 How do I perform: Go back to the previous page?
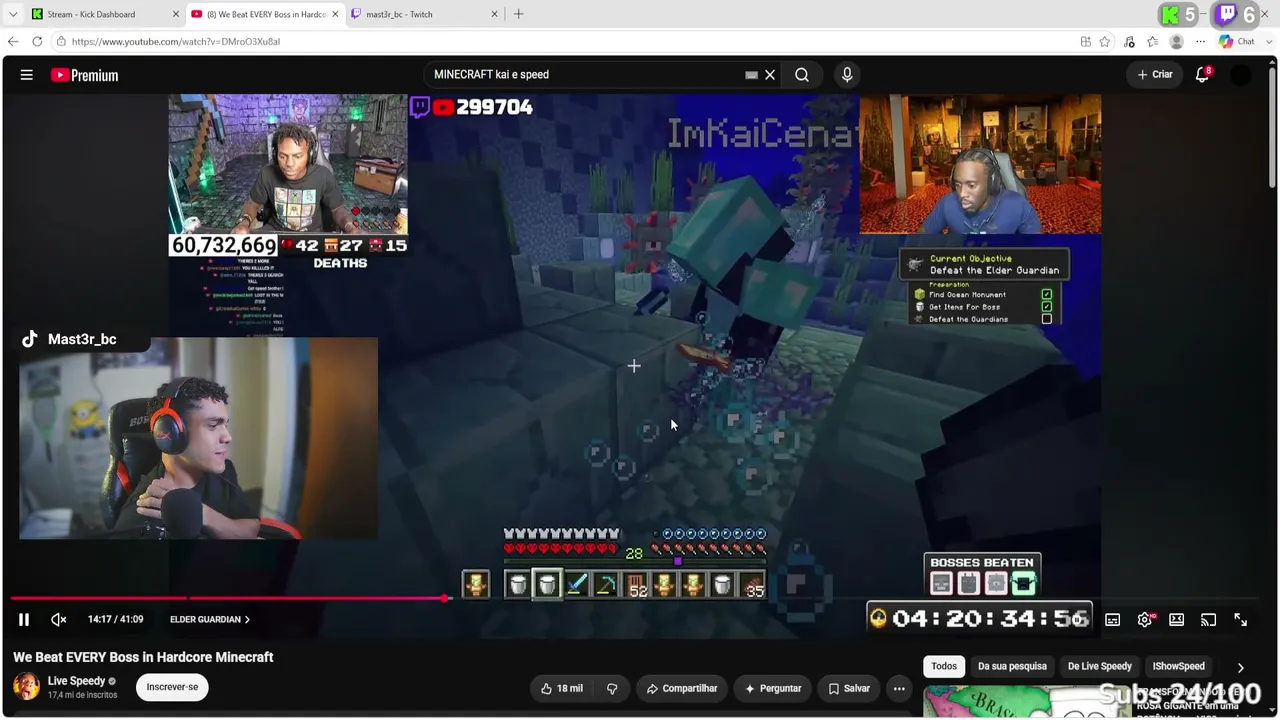(12, 42)
